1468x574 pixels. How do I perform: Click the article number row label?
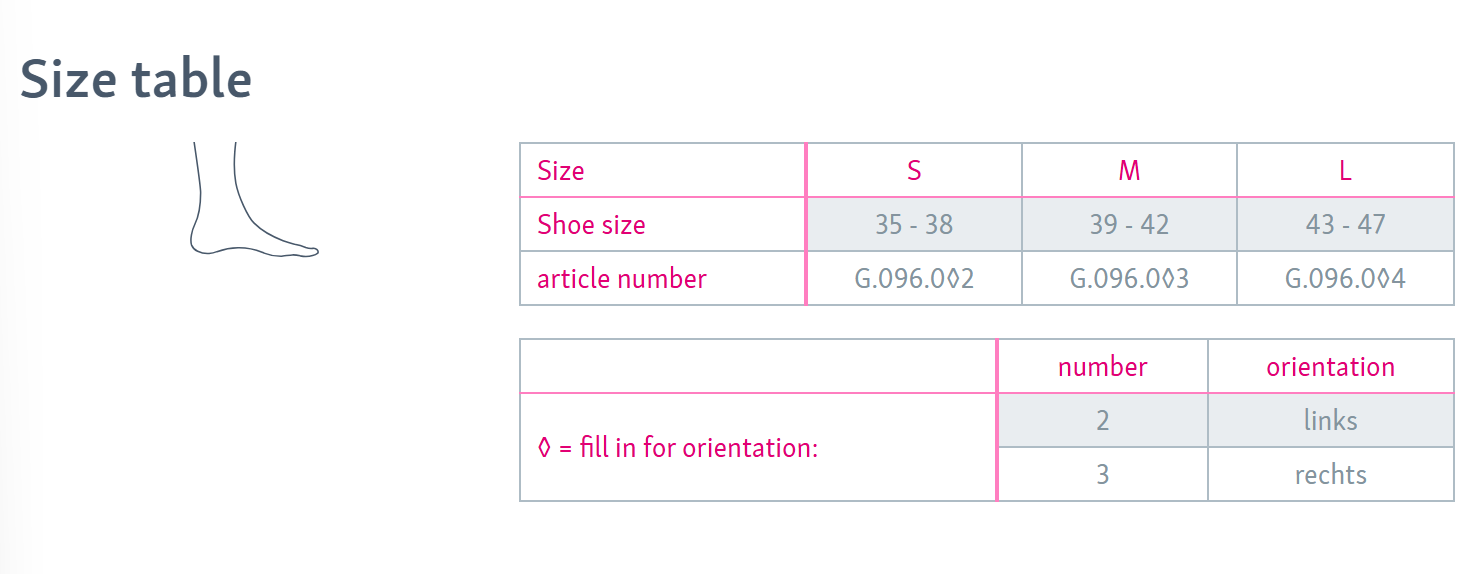622,278
